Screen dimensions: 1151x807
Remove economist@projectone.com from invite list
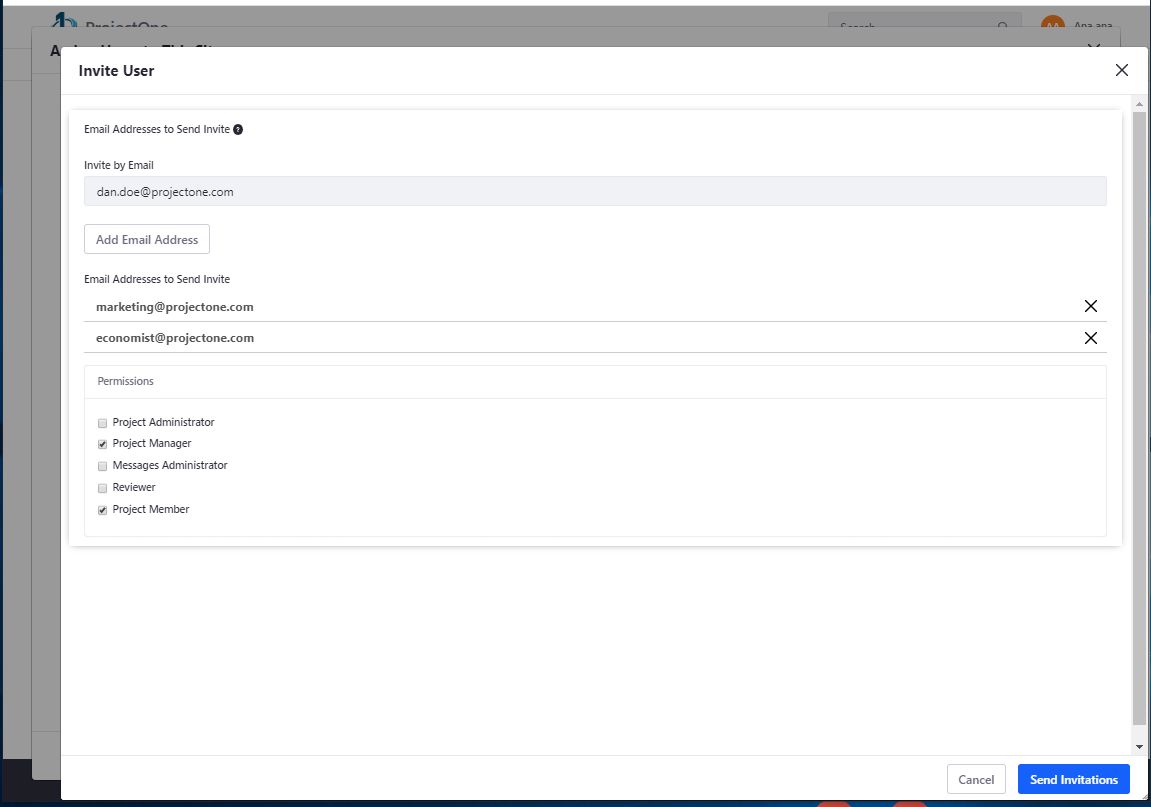pyautogui.click(x=1090, y=338)
